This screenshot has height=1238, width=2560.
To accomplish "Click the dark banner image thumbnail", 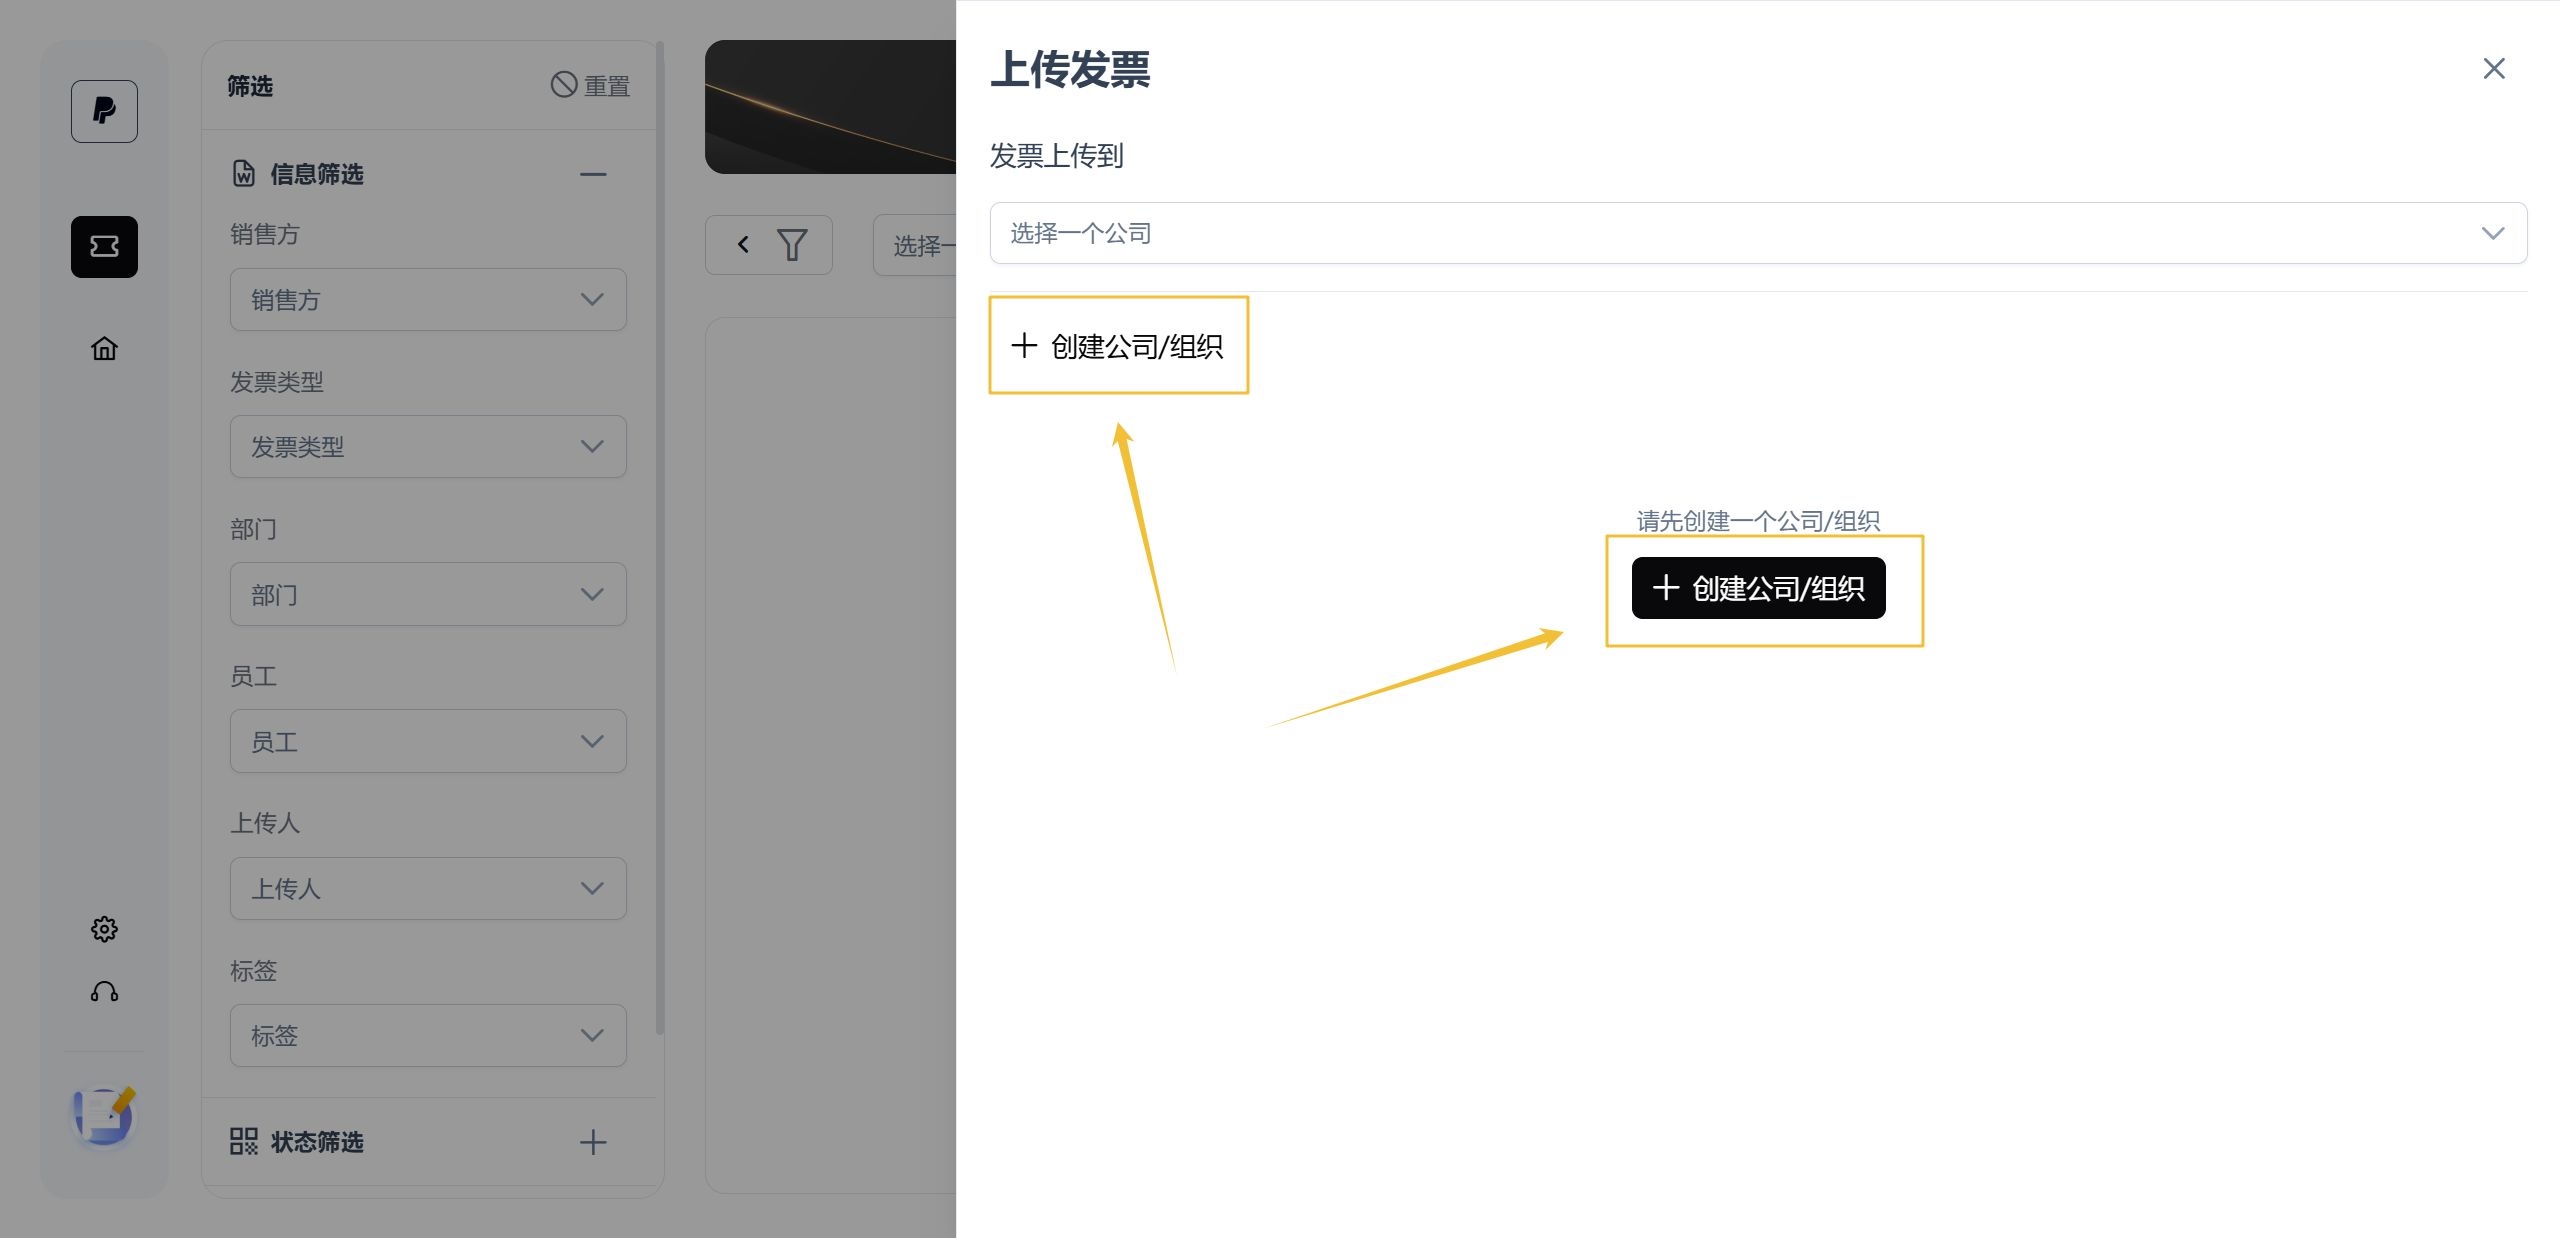I will pos(830,107).
